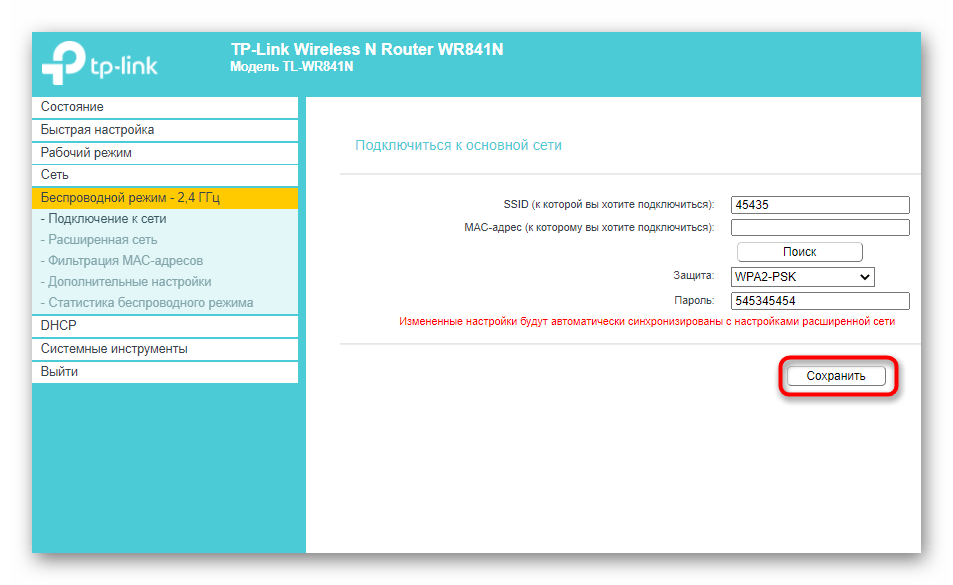Viewport: 953px width, 585px height.
Task: Go to Подключение к сети submenu
Action: click(x=106, y=218)
